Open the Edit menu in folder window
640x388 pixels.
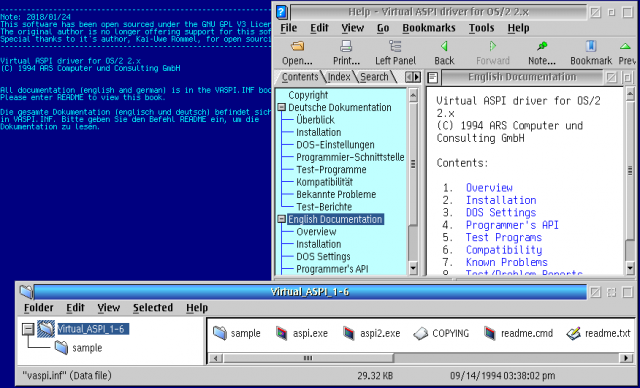tap(76, 308)
